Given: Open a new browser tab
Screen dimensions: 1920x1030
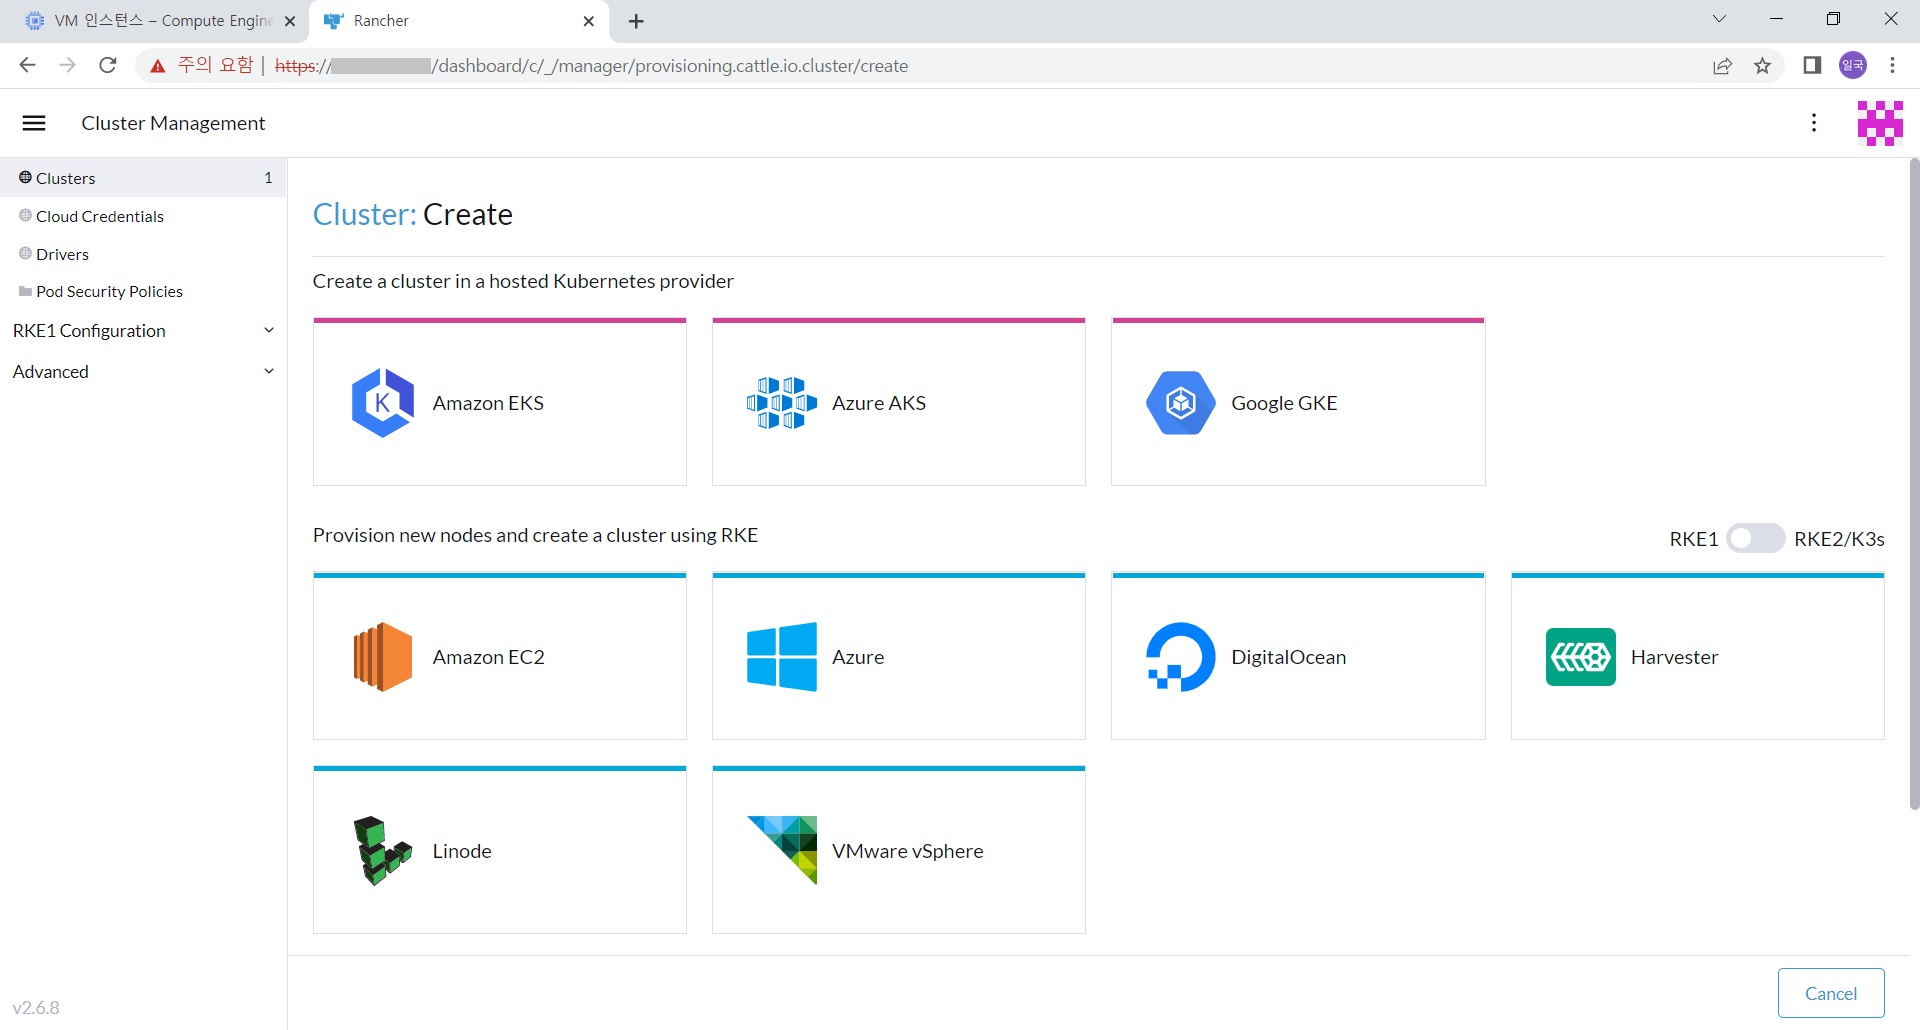Looking at the screenshot, I should pyautogui.click(x=636, y=21).
